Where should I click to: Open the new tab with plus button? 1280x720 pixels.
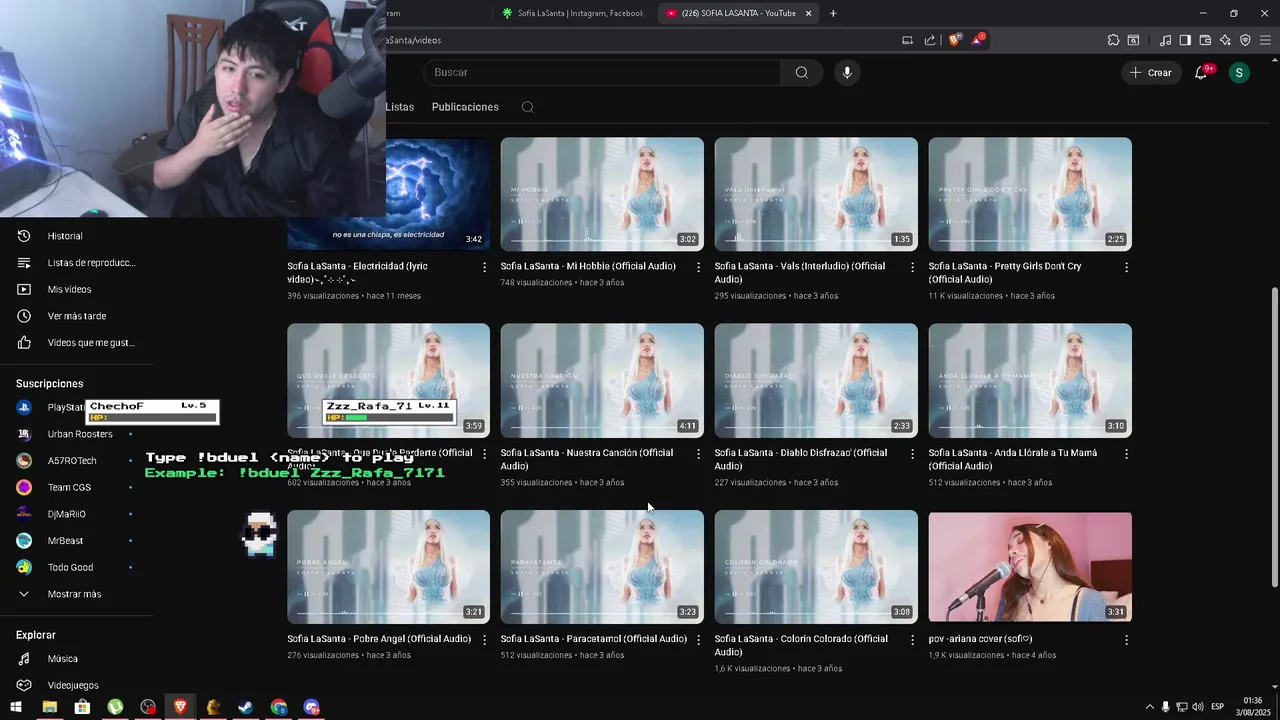coord(833,13)
